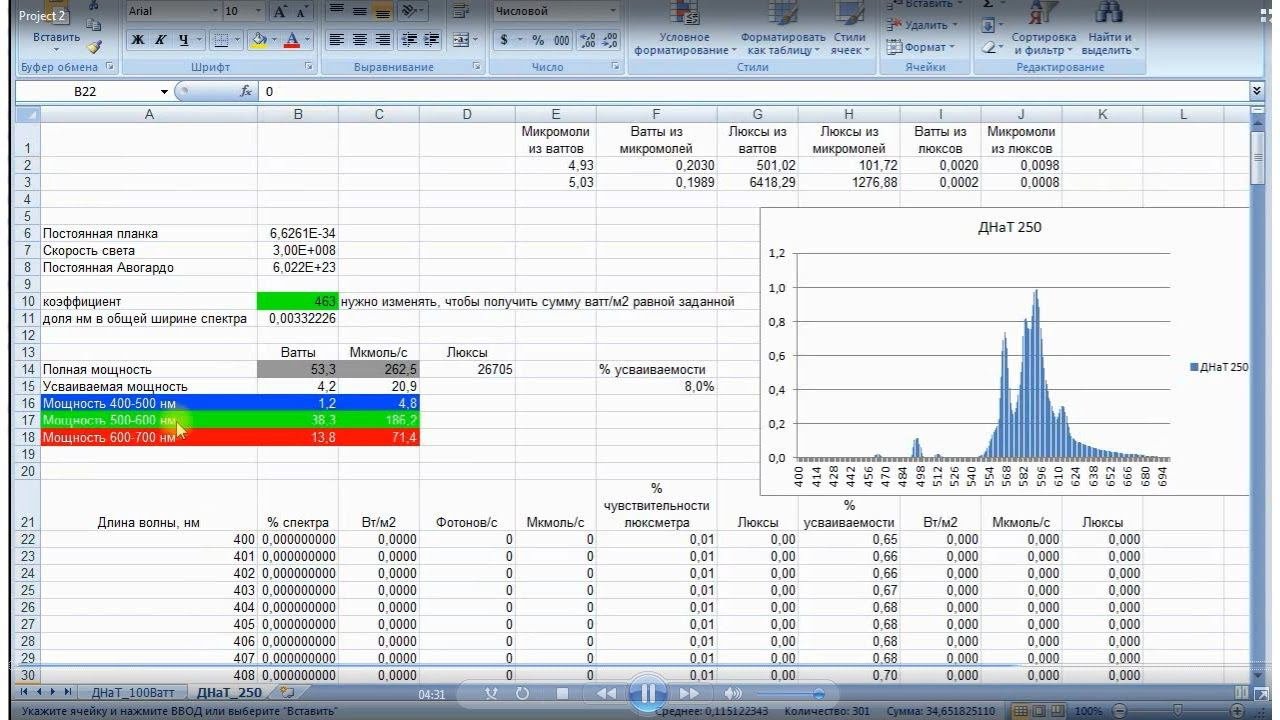Image resolution: width=1280 pixels, height=720 pixels.
Task: Increase cell indent
Action: click(x=430, y=40)
